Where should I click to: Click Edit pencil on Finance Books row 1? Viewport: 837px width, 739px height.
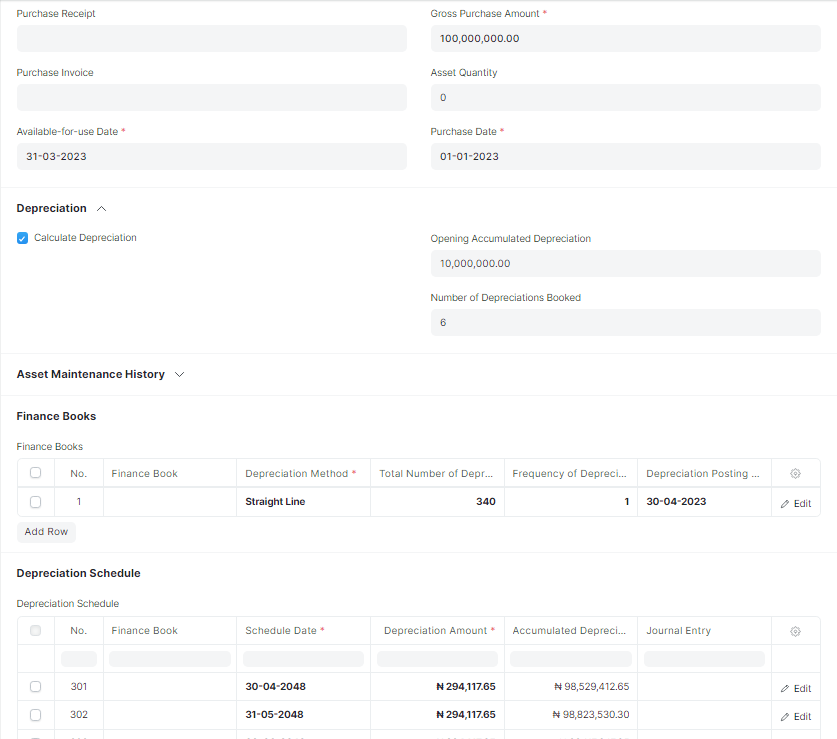point(795,502)
